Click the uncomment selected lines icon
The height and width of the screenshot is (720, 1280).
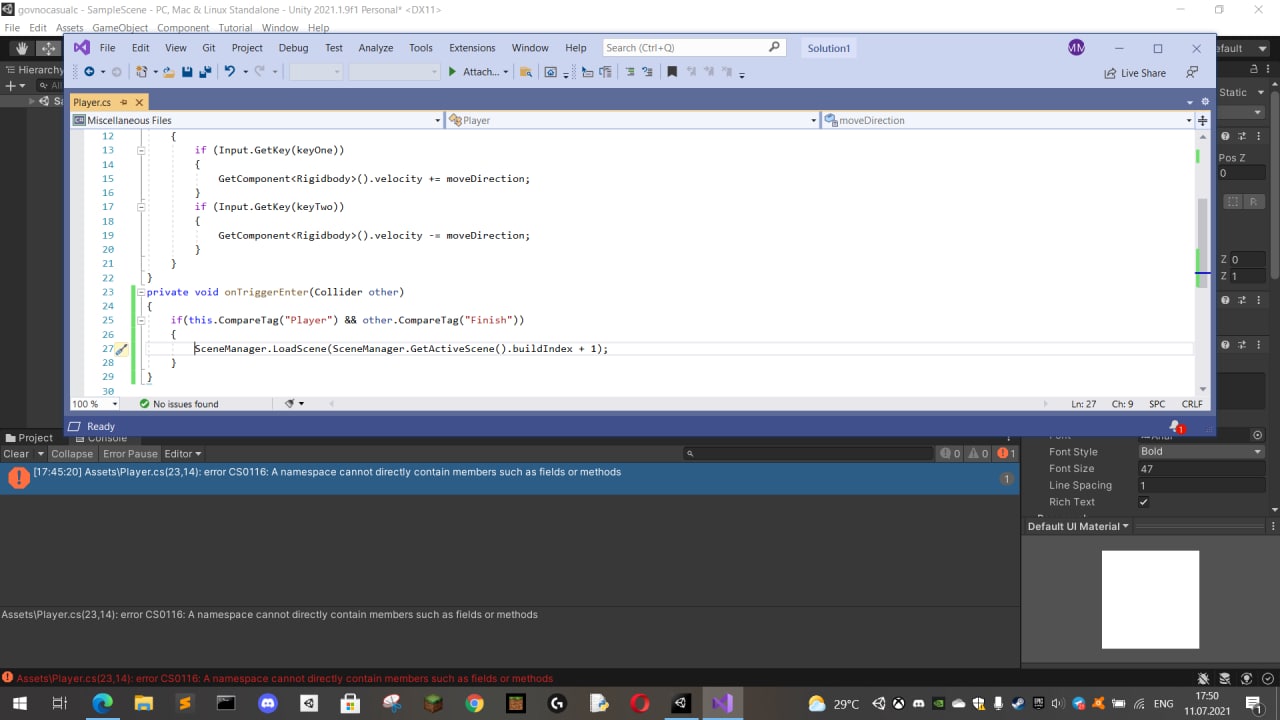[x=647, y=72]
